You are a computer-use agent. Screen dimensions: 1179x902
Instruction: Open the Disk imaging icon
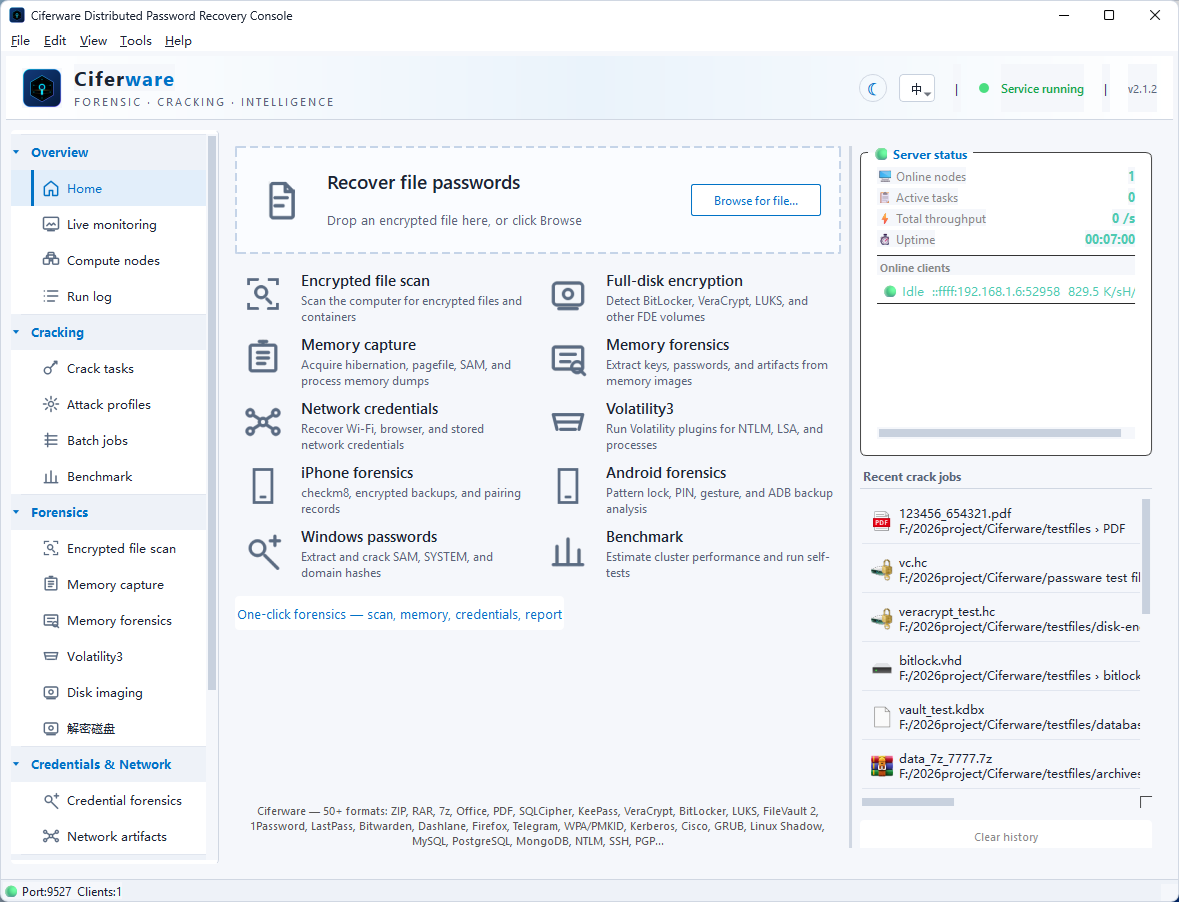50,692
